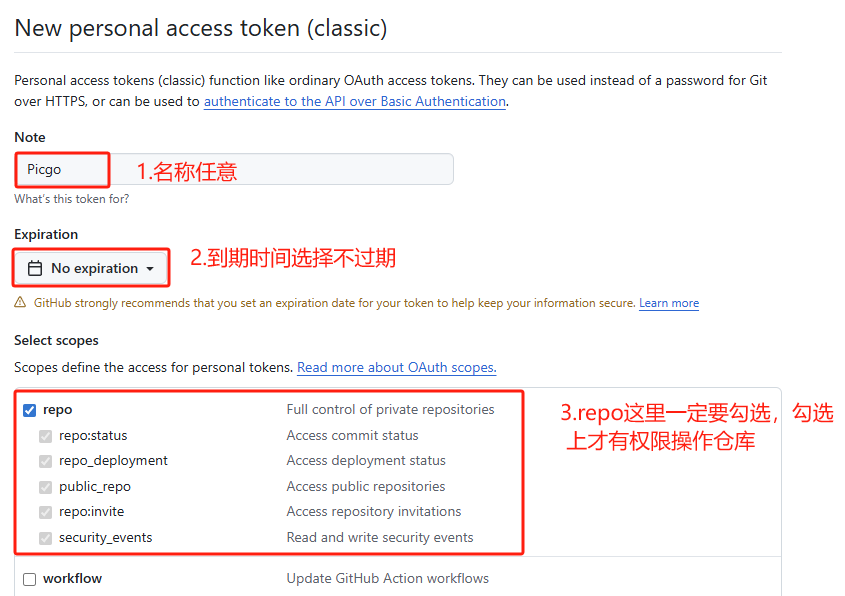Uncheck the repo scope checkbox
845x596 pixels.
coord(29,409)
